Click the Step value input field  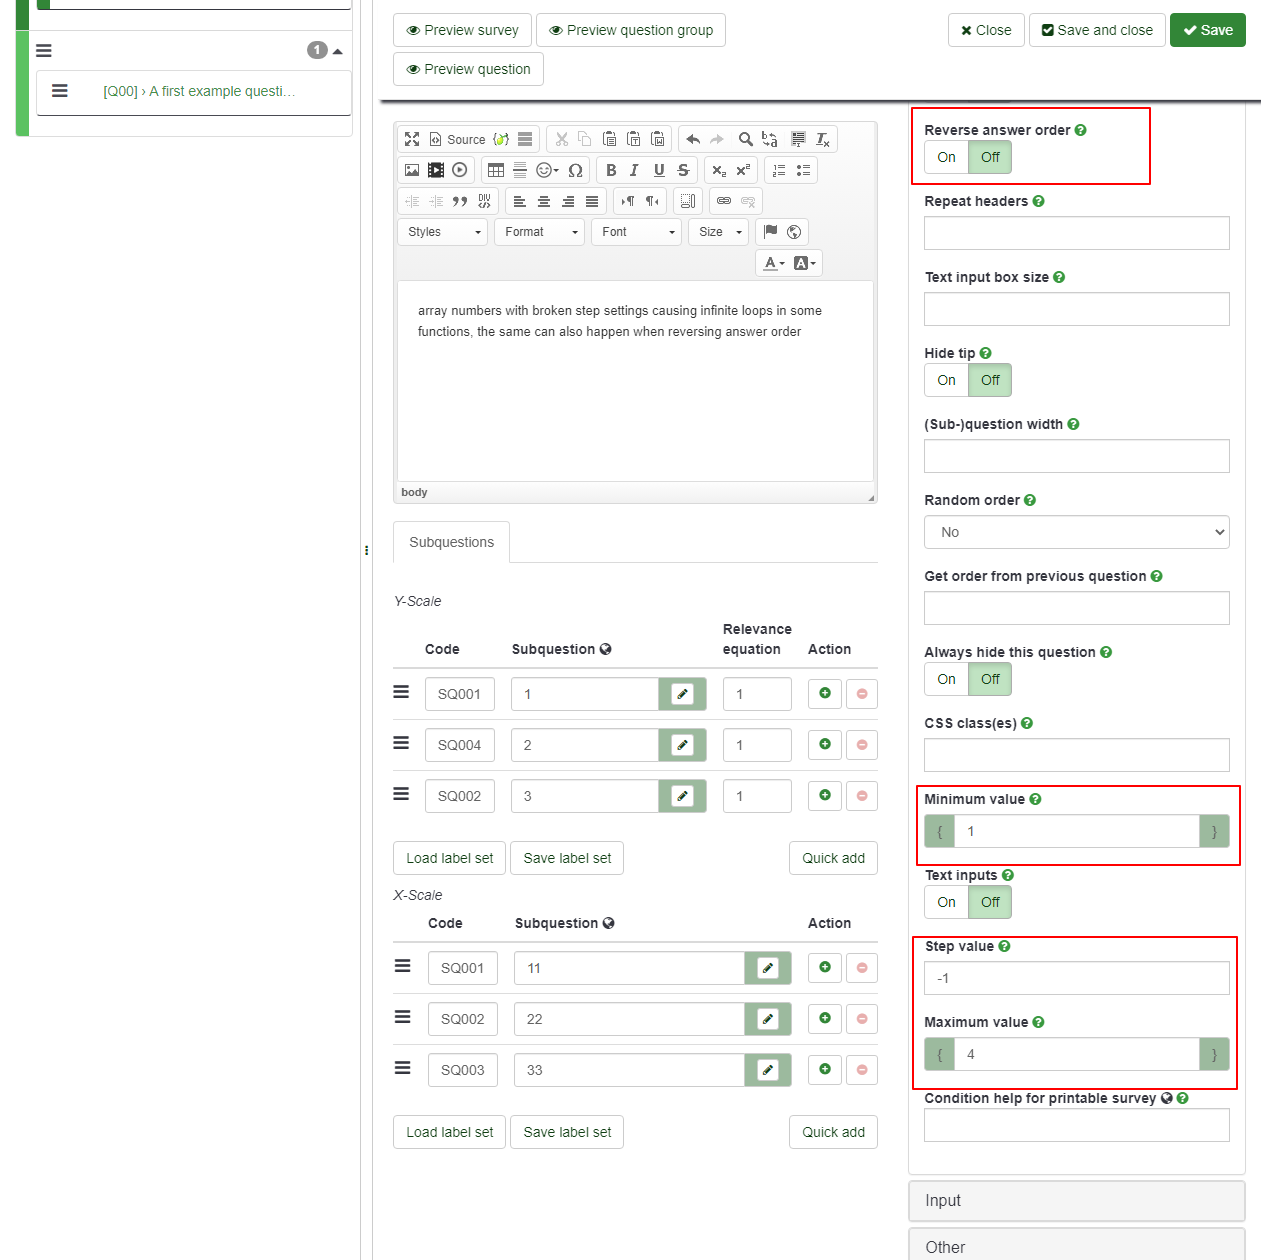tap(1076, 978)
